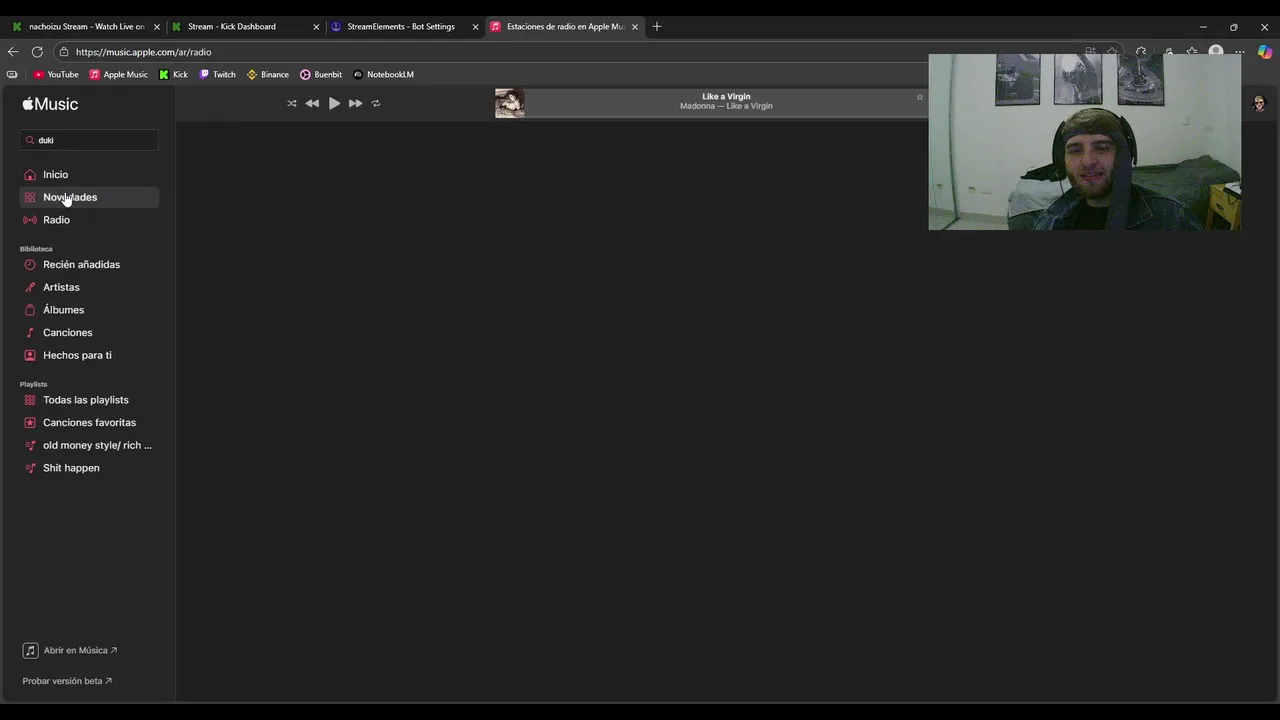This screenshot has width=1280, height=720.
Task: Click the Artistas microphone icon
Action: tap(30, 287)
